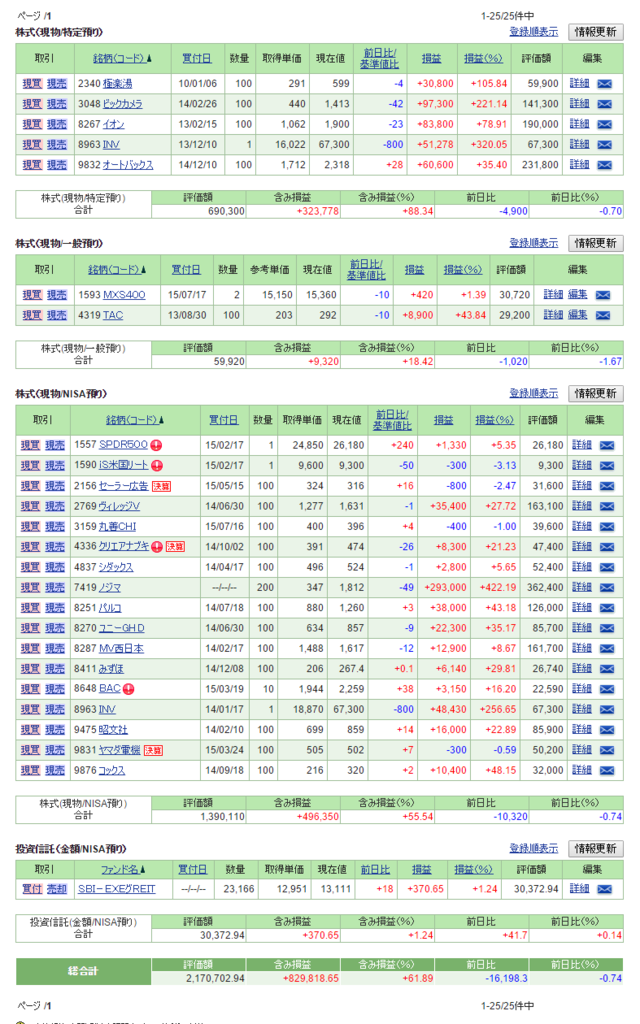640x1024 pixels.
Task: Sort the 特定預り table by 買付日
Action: pos(197,58)
